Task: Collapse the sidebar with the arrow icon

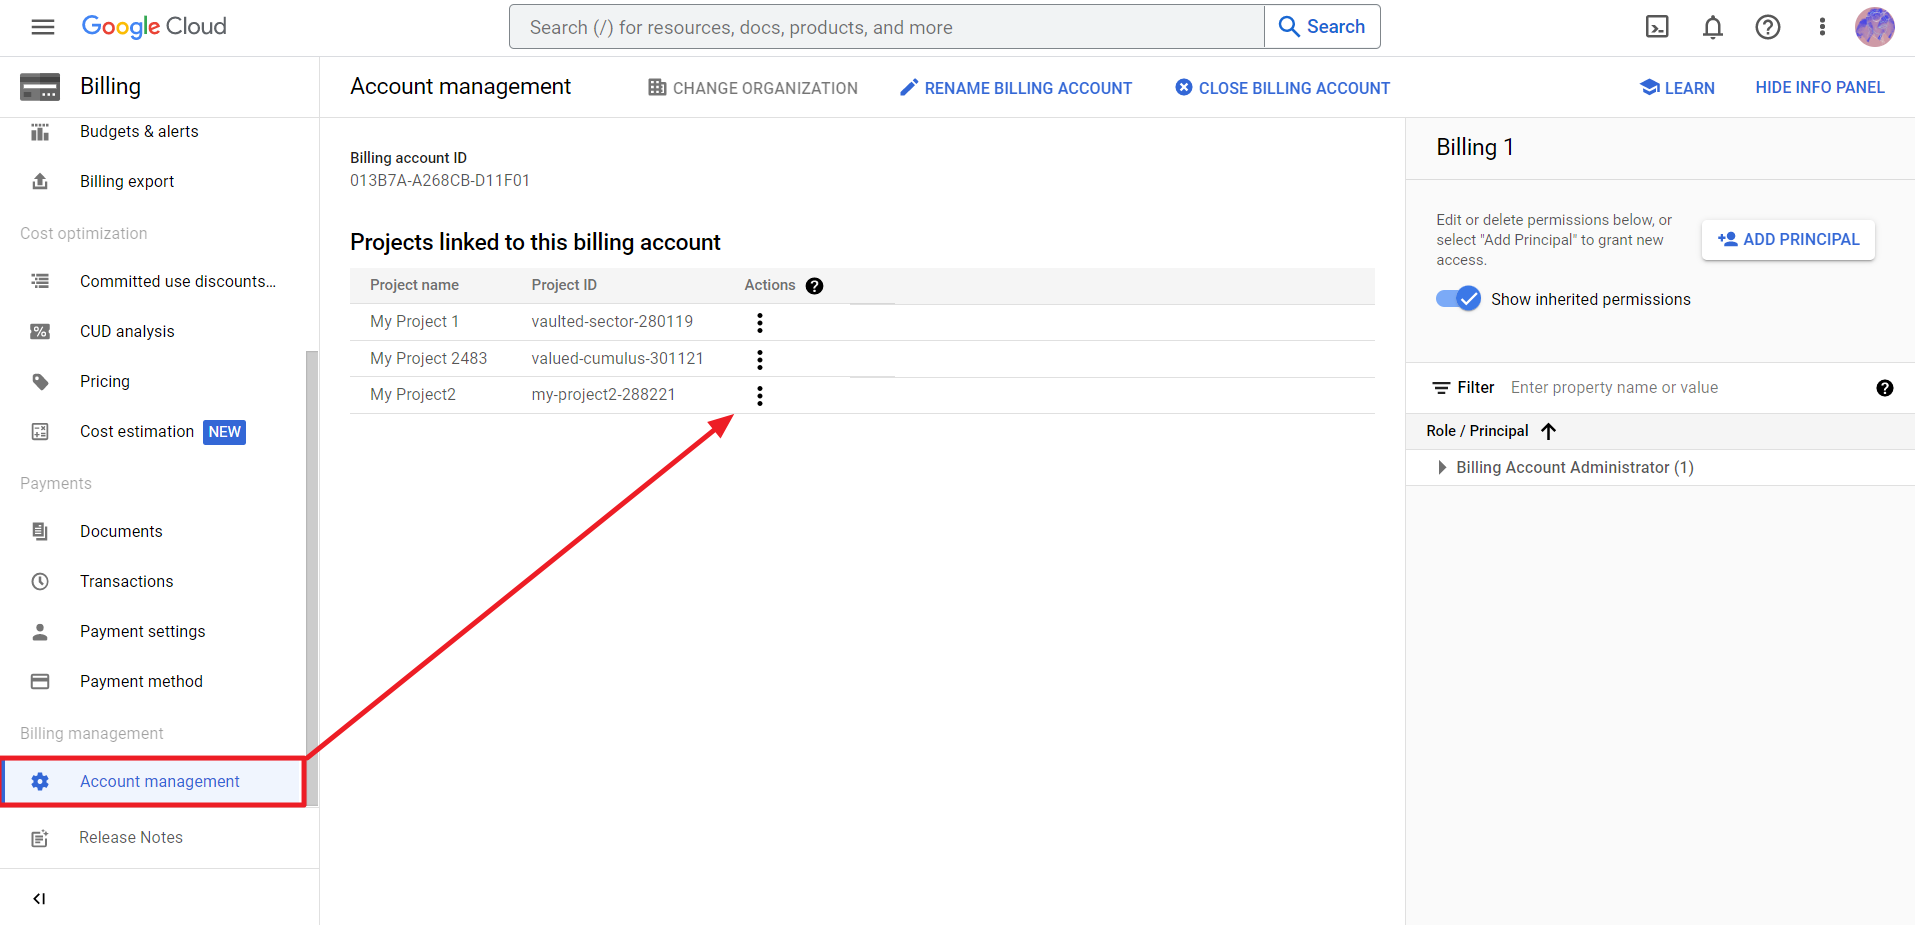Action: (x=39, y=898)
